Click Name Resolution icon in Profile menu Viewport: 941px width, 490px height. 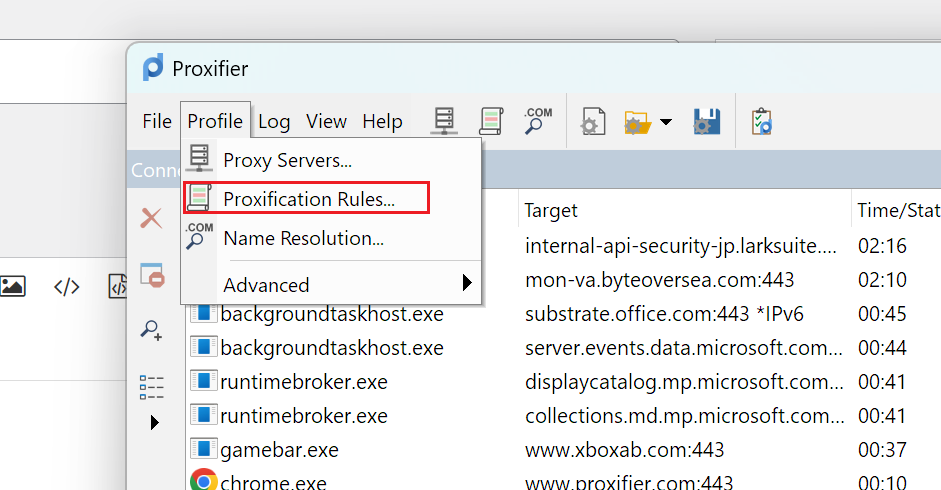tap(199, 236)
